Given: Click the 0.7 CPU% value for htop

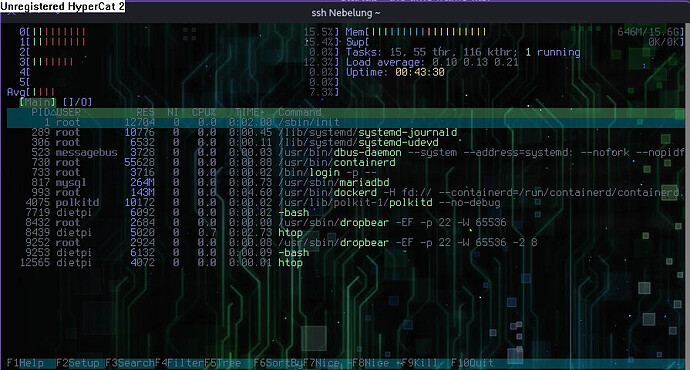Looking at the screenshot, I should point(207,233).
